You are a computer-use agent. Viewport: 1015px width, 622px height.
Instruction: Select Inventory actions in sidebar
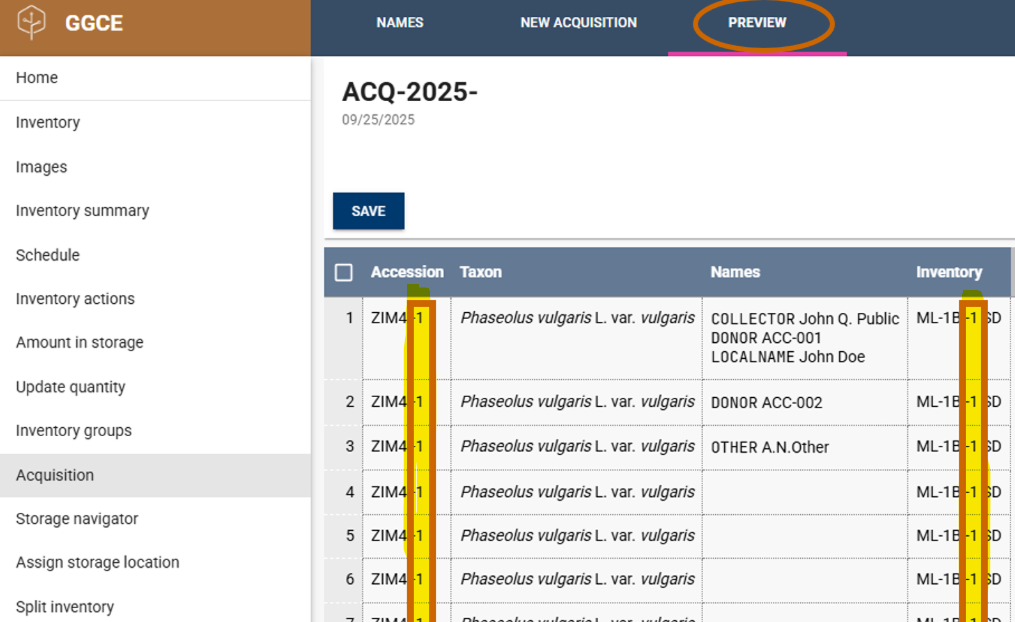click(x=75, y=299)
